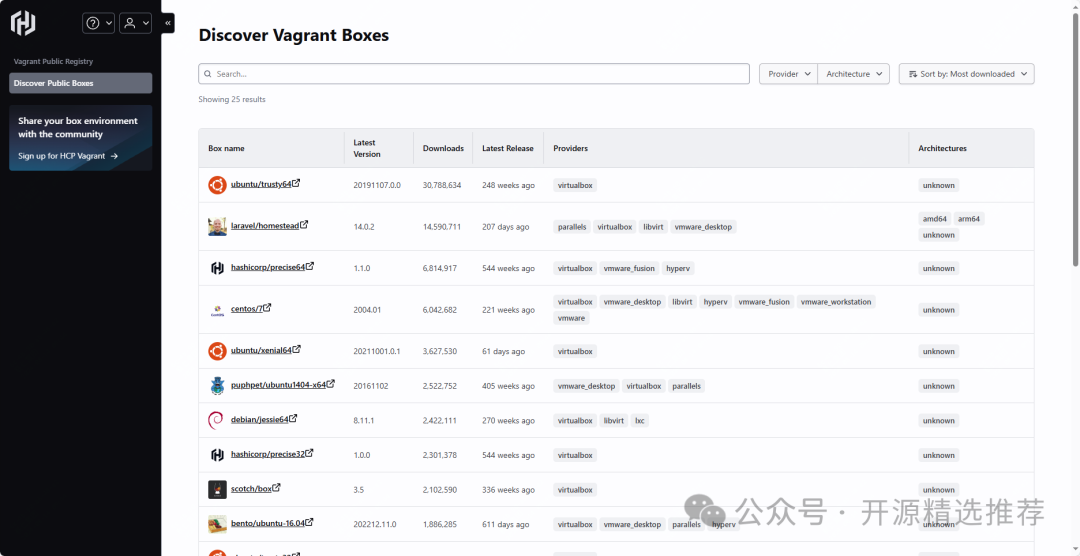The width and height of the screenshot is (1080, 556).
Task: Click the magnifier icon in the search field
Action: pos(208,74)
